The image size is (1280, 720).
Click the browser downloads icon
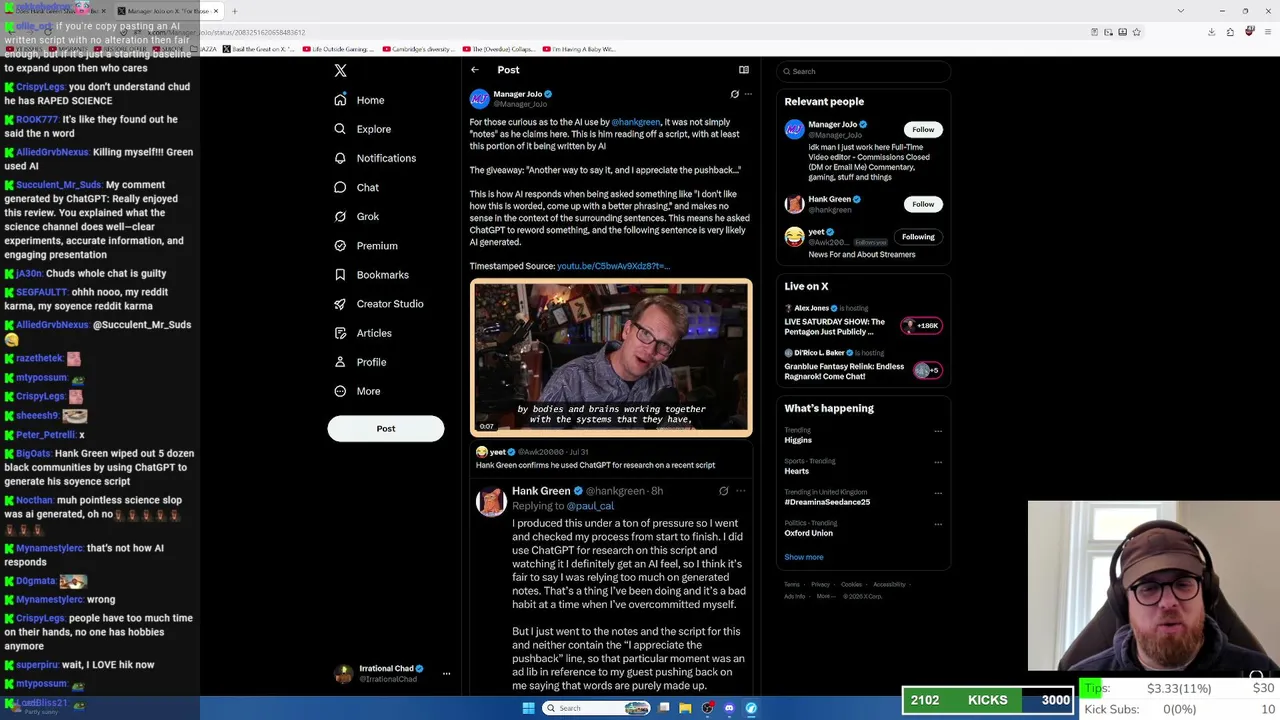[x=1211, y=32]
